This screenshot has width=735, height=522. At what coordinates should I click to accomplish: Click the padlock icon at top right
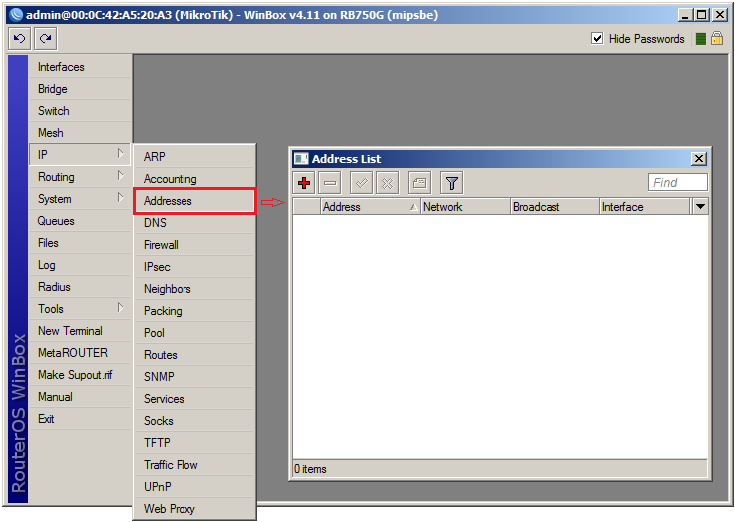pyautogui.click(x=717, y=39)
